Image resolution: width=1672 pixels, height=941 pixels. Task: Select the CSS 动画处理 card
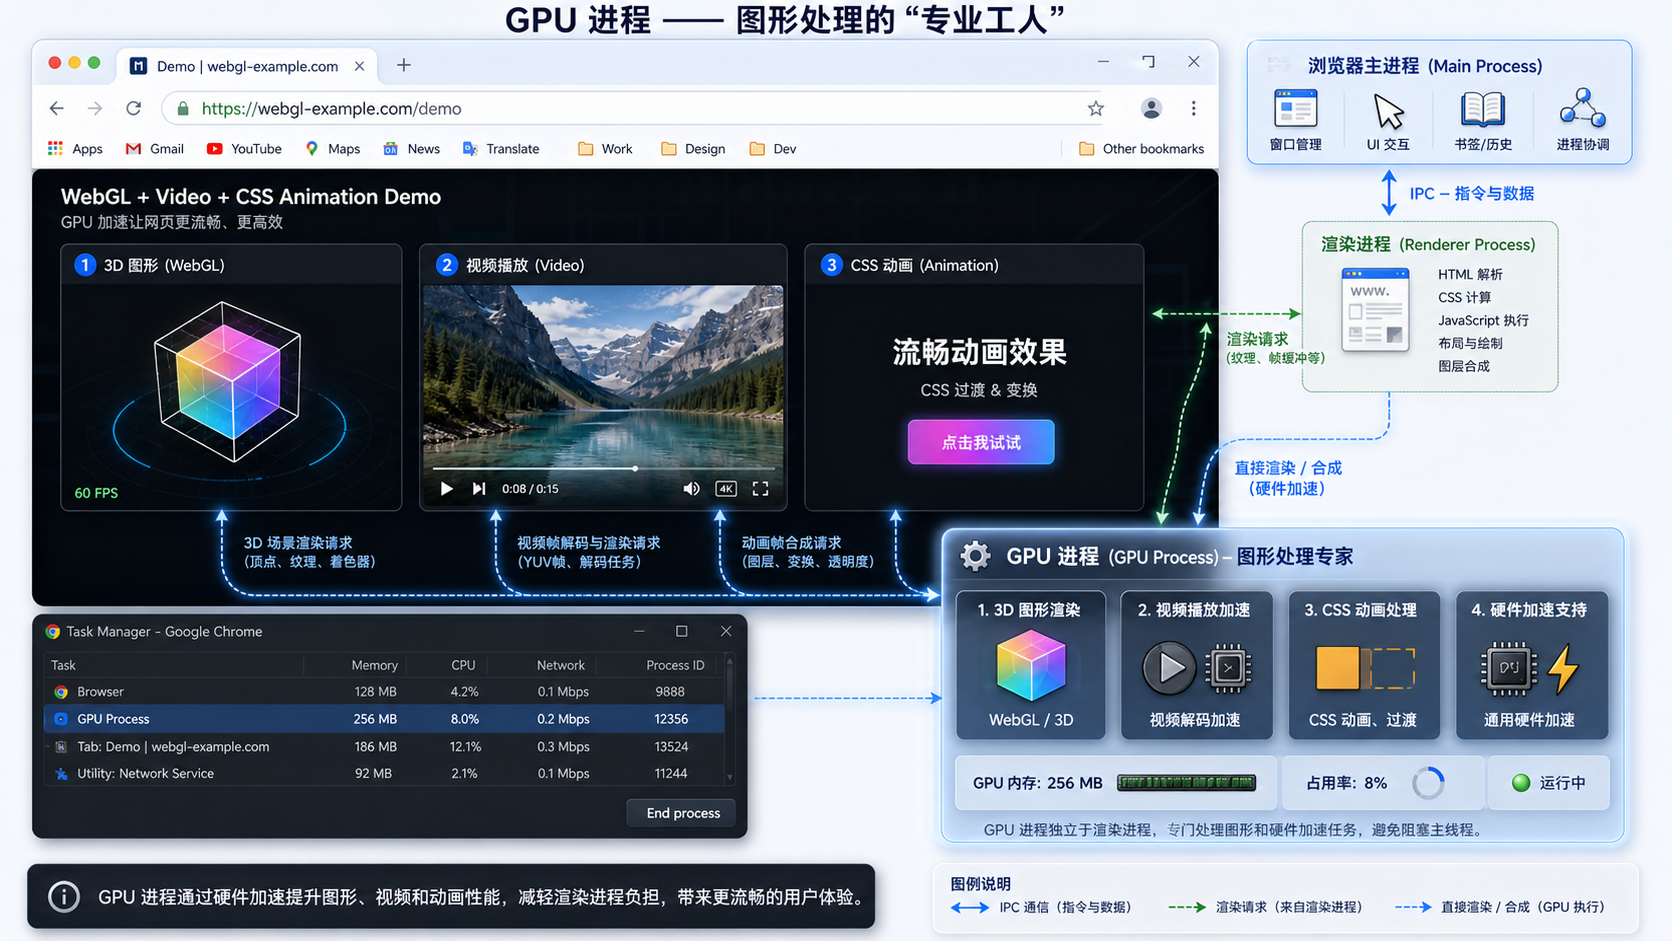(x=1364, y=665)
